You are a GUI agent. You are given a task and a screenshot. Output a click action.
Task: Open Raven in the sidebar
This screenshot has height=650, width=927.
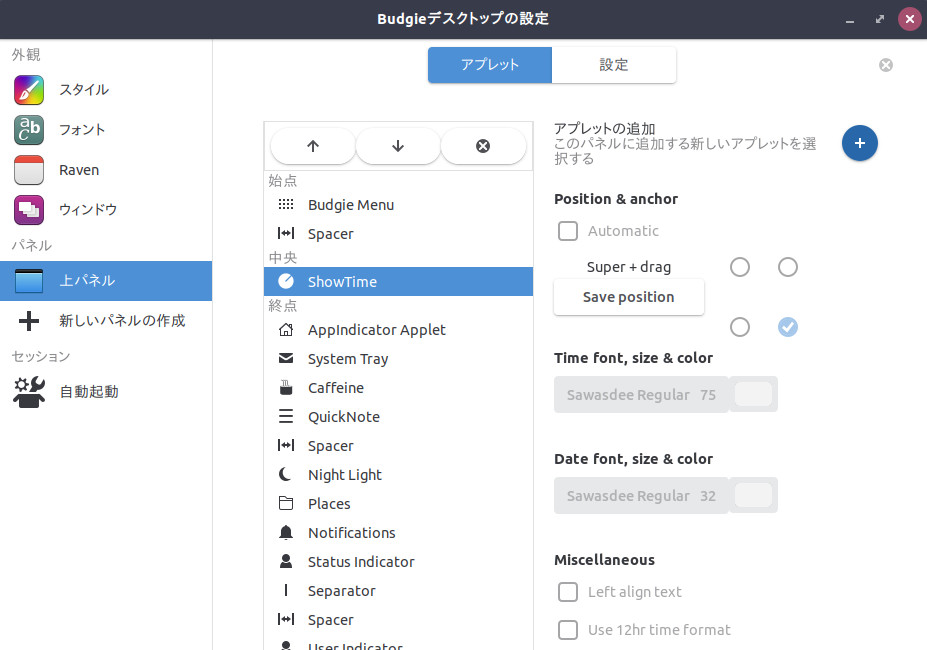(x=106, y=170)
